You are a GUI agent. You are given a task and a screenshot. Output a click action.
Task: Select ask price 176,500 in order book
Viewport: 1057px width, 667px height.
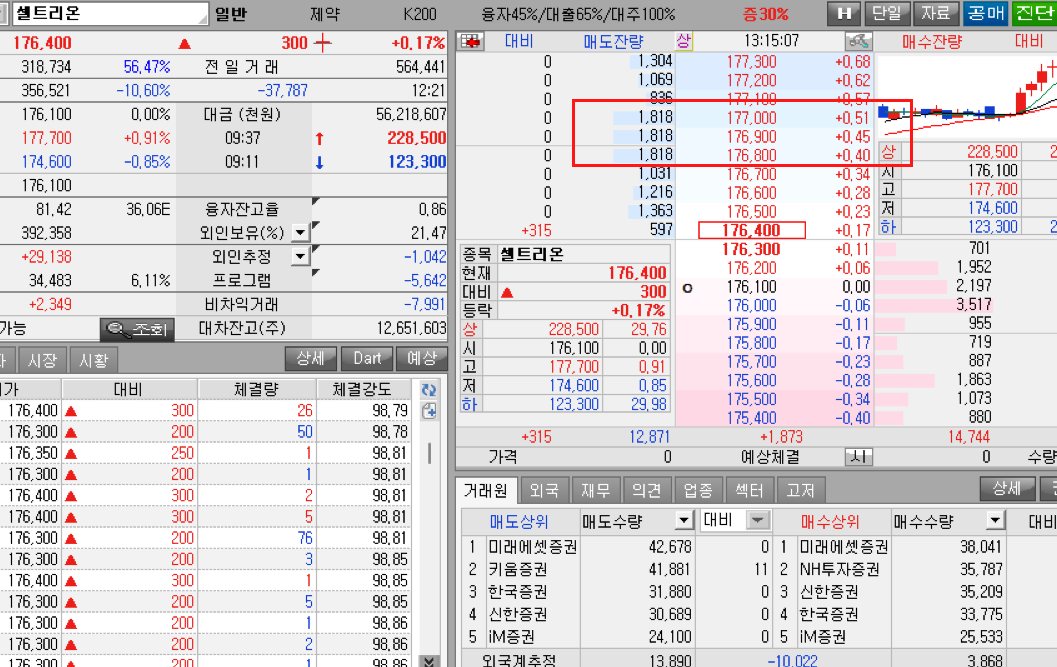(751, 212)
